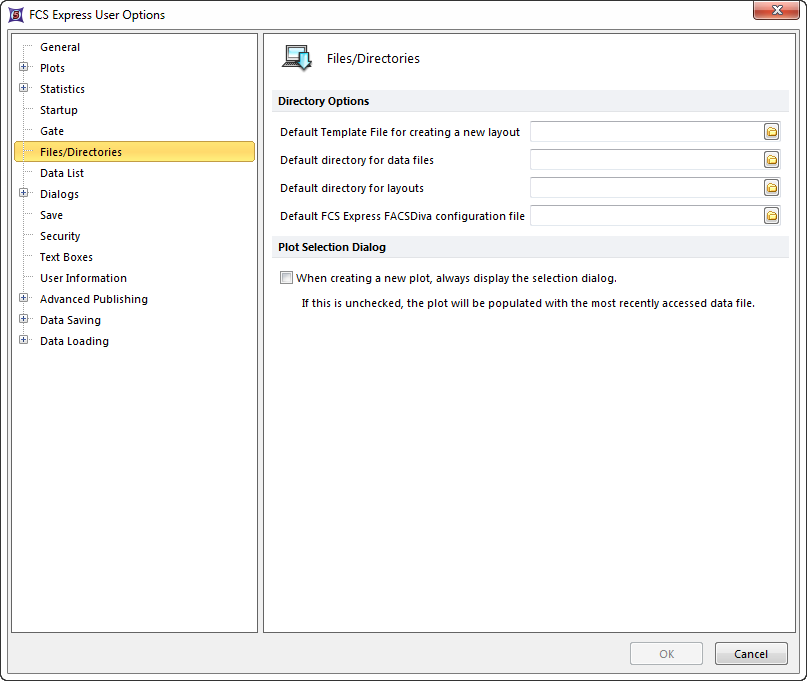Open the Save options
807x681 pixels.
(51, 215)
